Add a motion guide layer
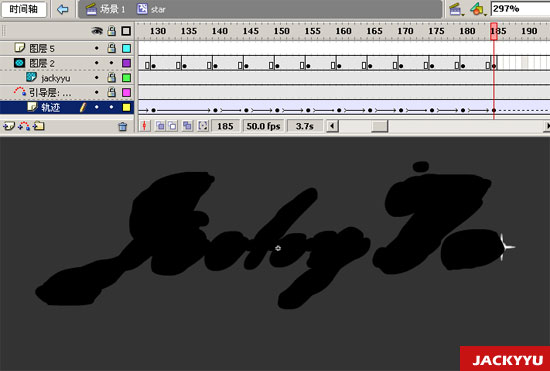The image size is (550, 371). 24,126
